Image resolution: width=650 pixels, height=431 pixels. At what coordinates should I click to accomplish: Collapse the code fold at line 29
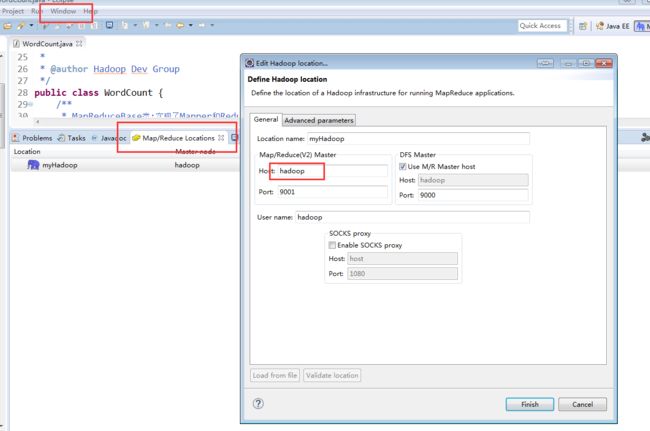tap(30, 104)
